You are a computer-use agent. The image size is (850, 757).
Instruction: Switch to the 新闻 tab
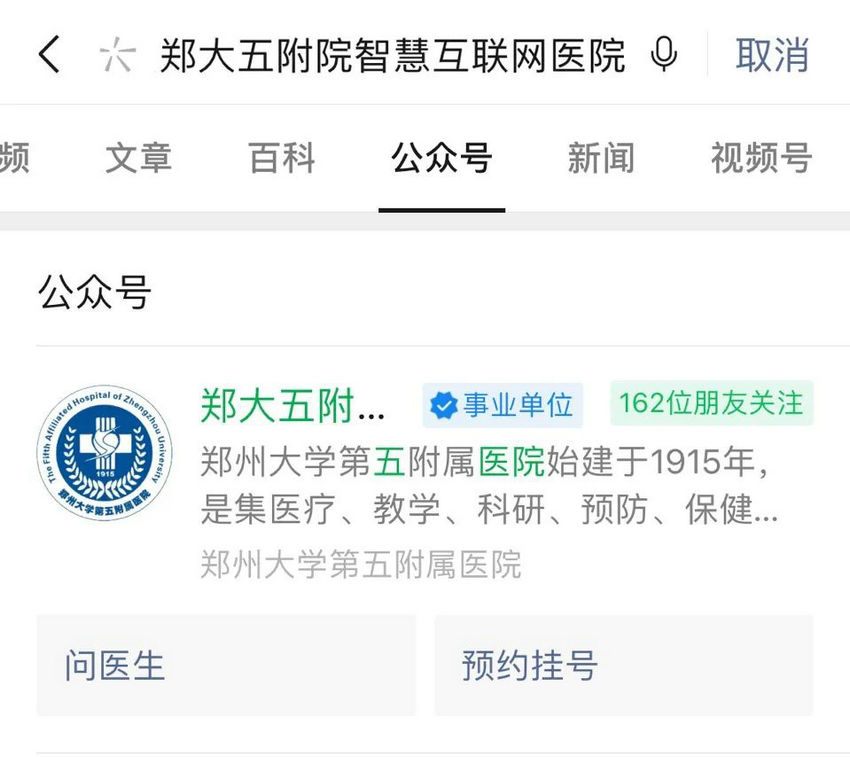tap(601, 158)
